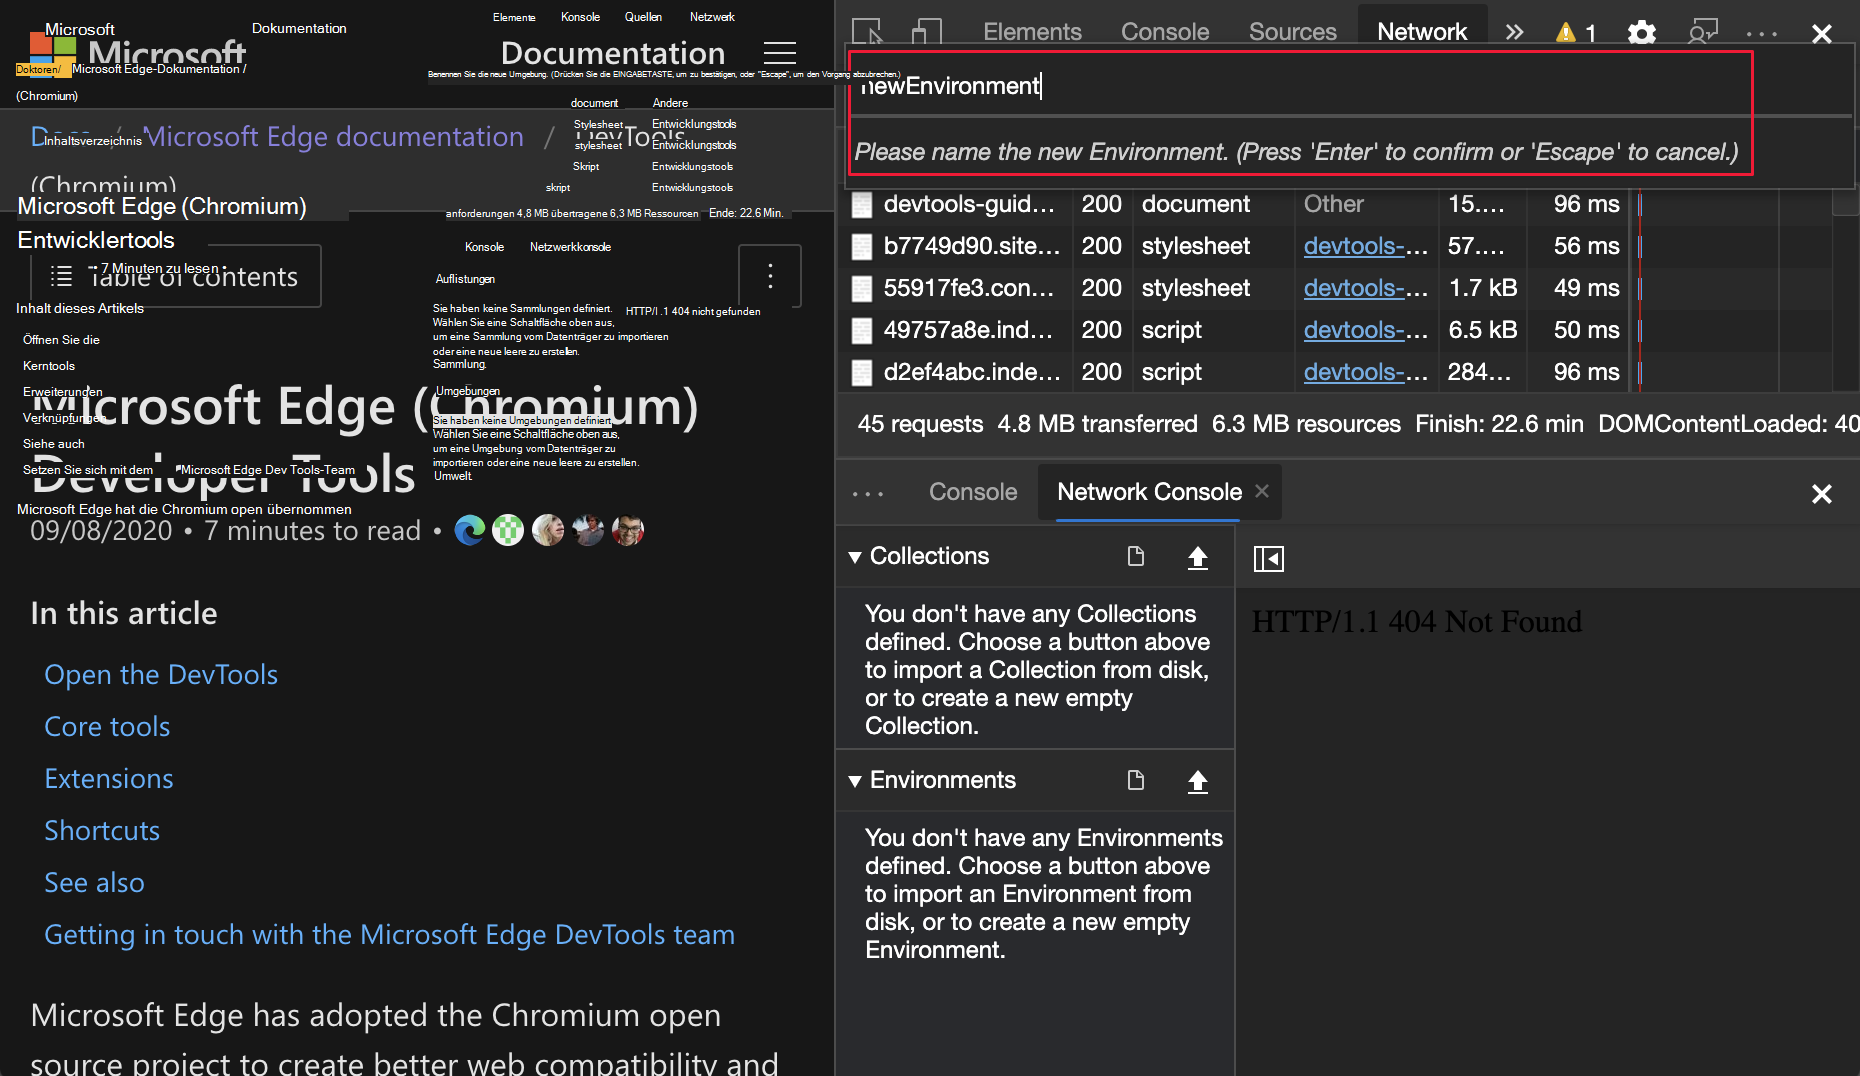Activate the inspect element picker icon

click(867, 32)
